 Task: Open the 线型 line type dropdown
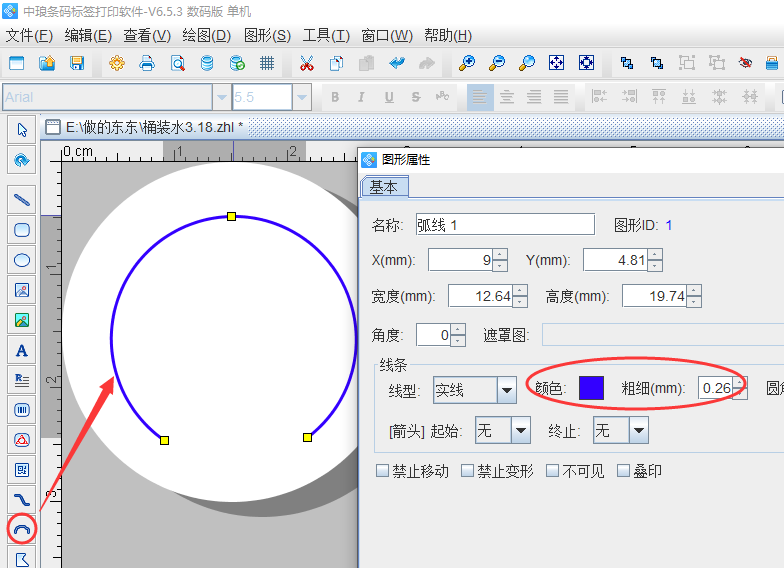(506, 390)
